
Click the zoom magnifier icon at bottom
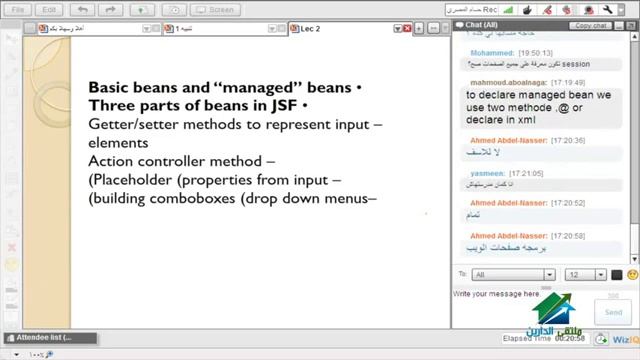point(49,354)
